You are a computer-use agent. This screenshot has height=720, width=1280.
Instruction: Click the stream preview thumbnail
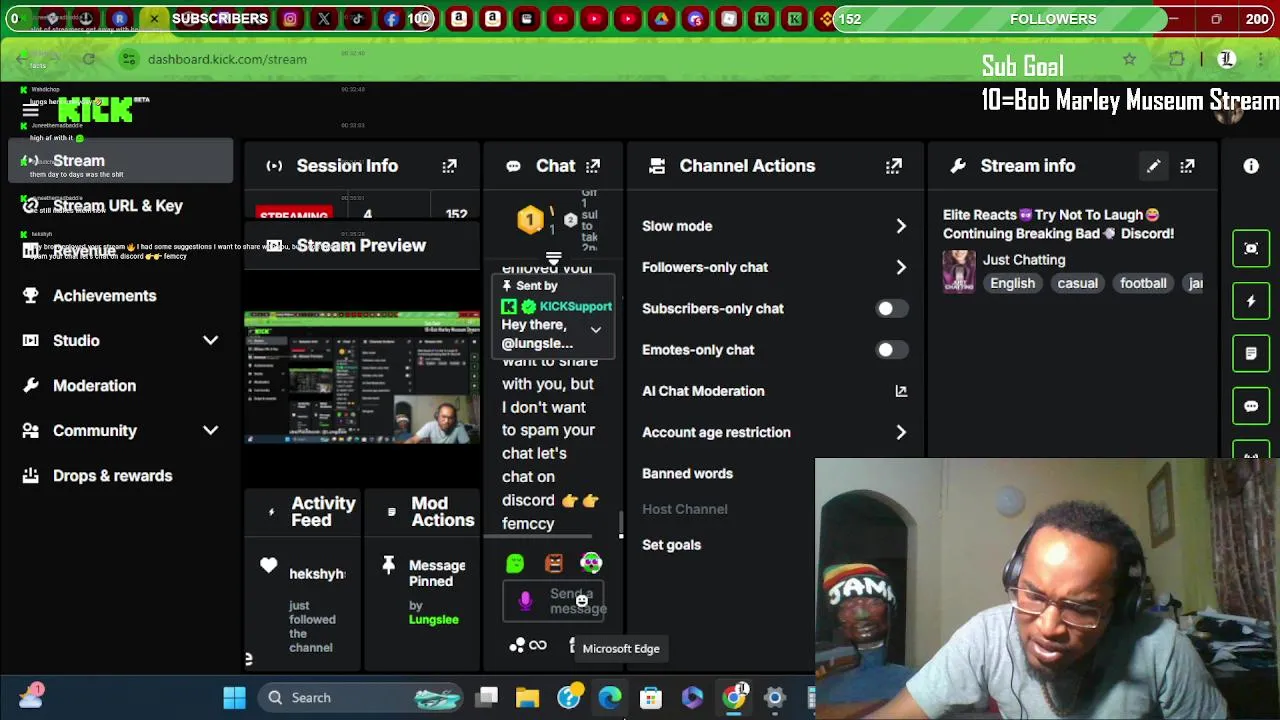[x=362, y=377]
